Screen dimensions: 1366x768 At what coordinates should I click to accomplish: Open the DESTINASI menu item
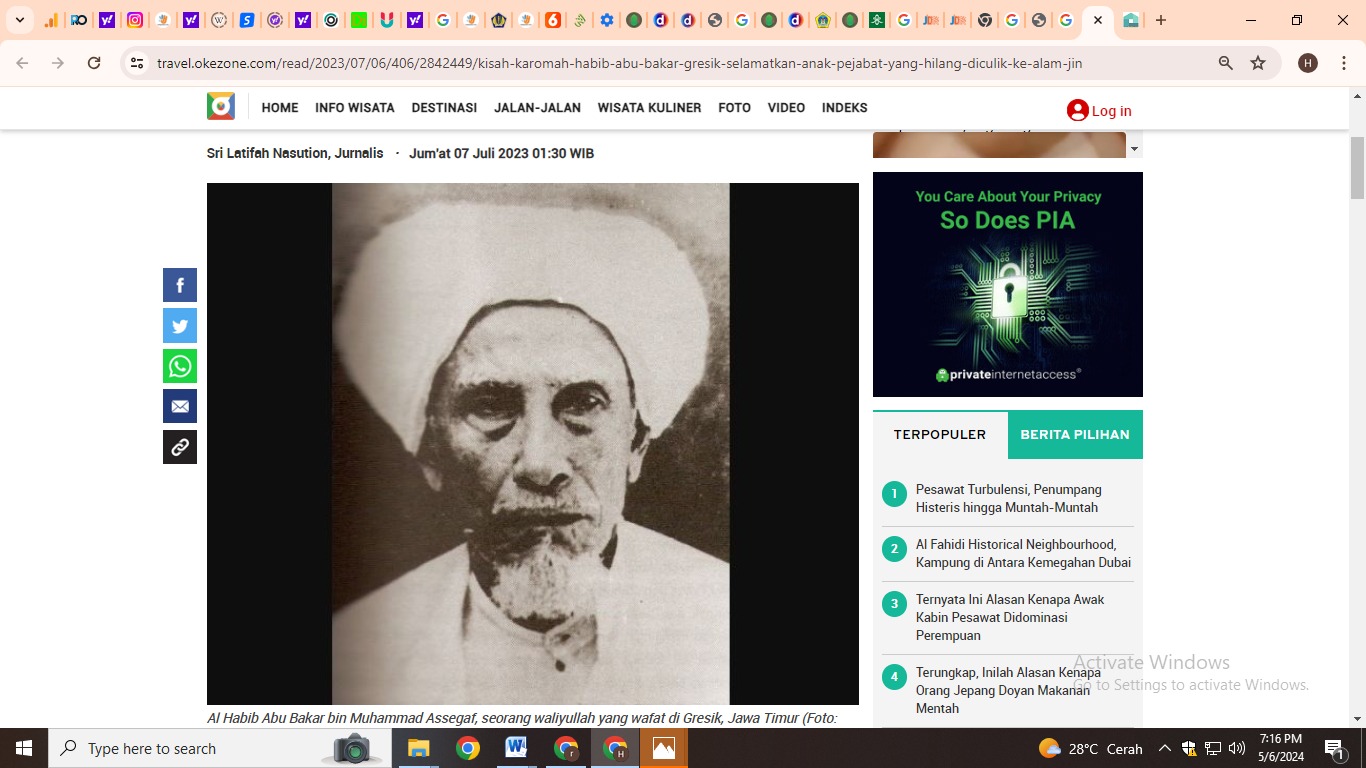[x=443, y=107]
